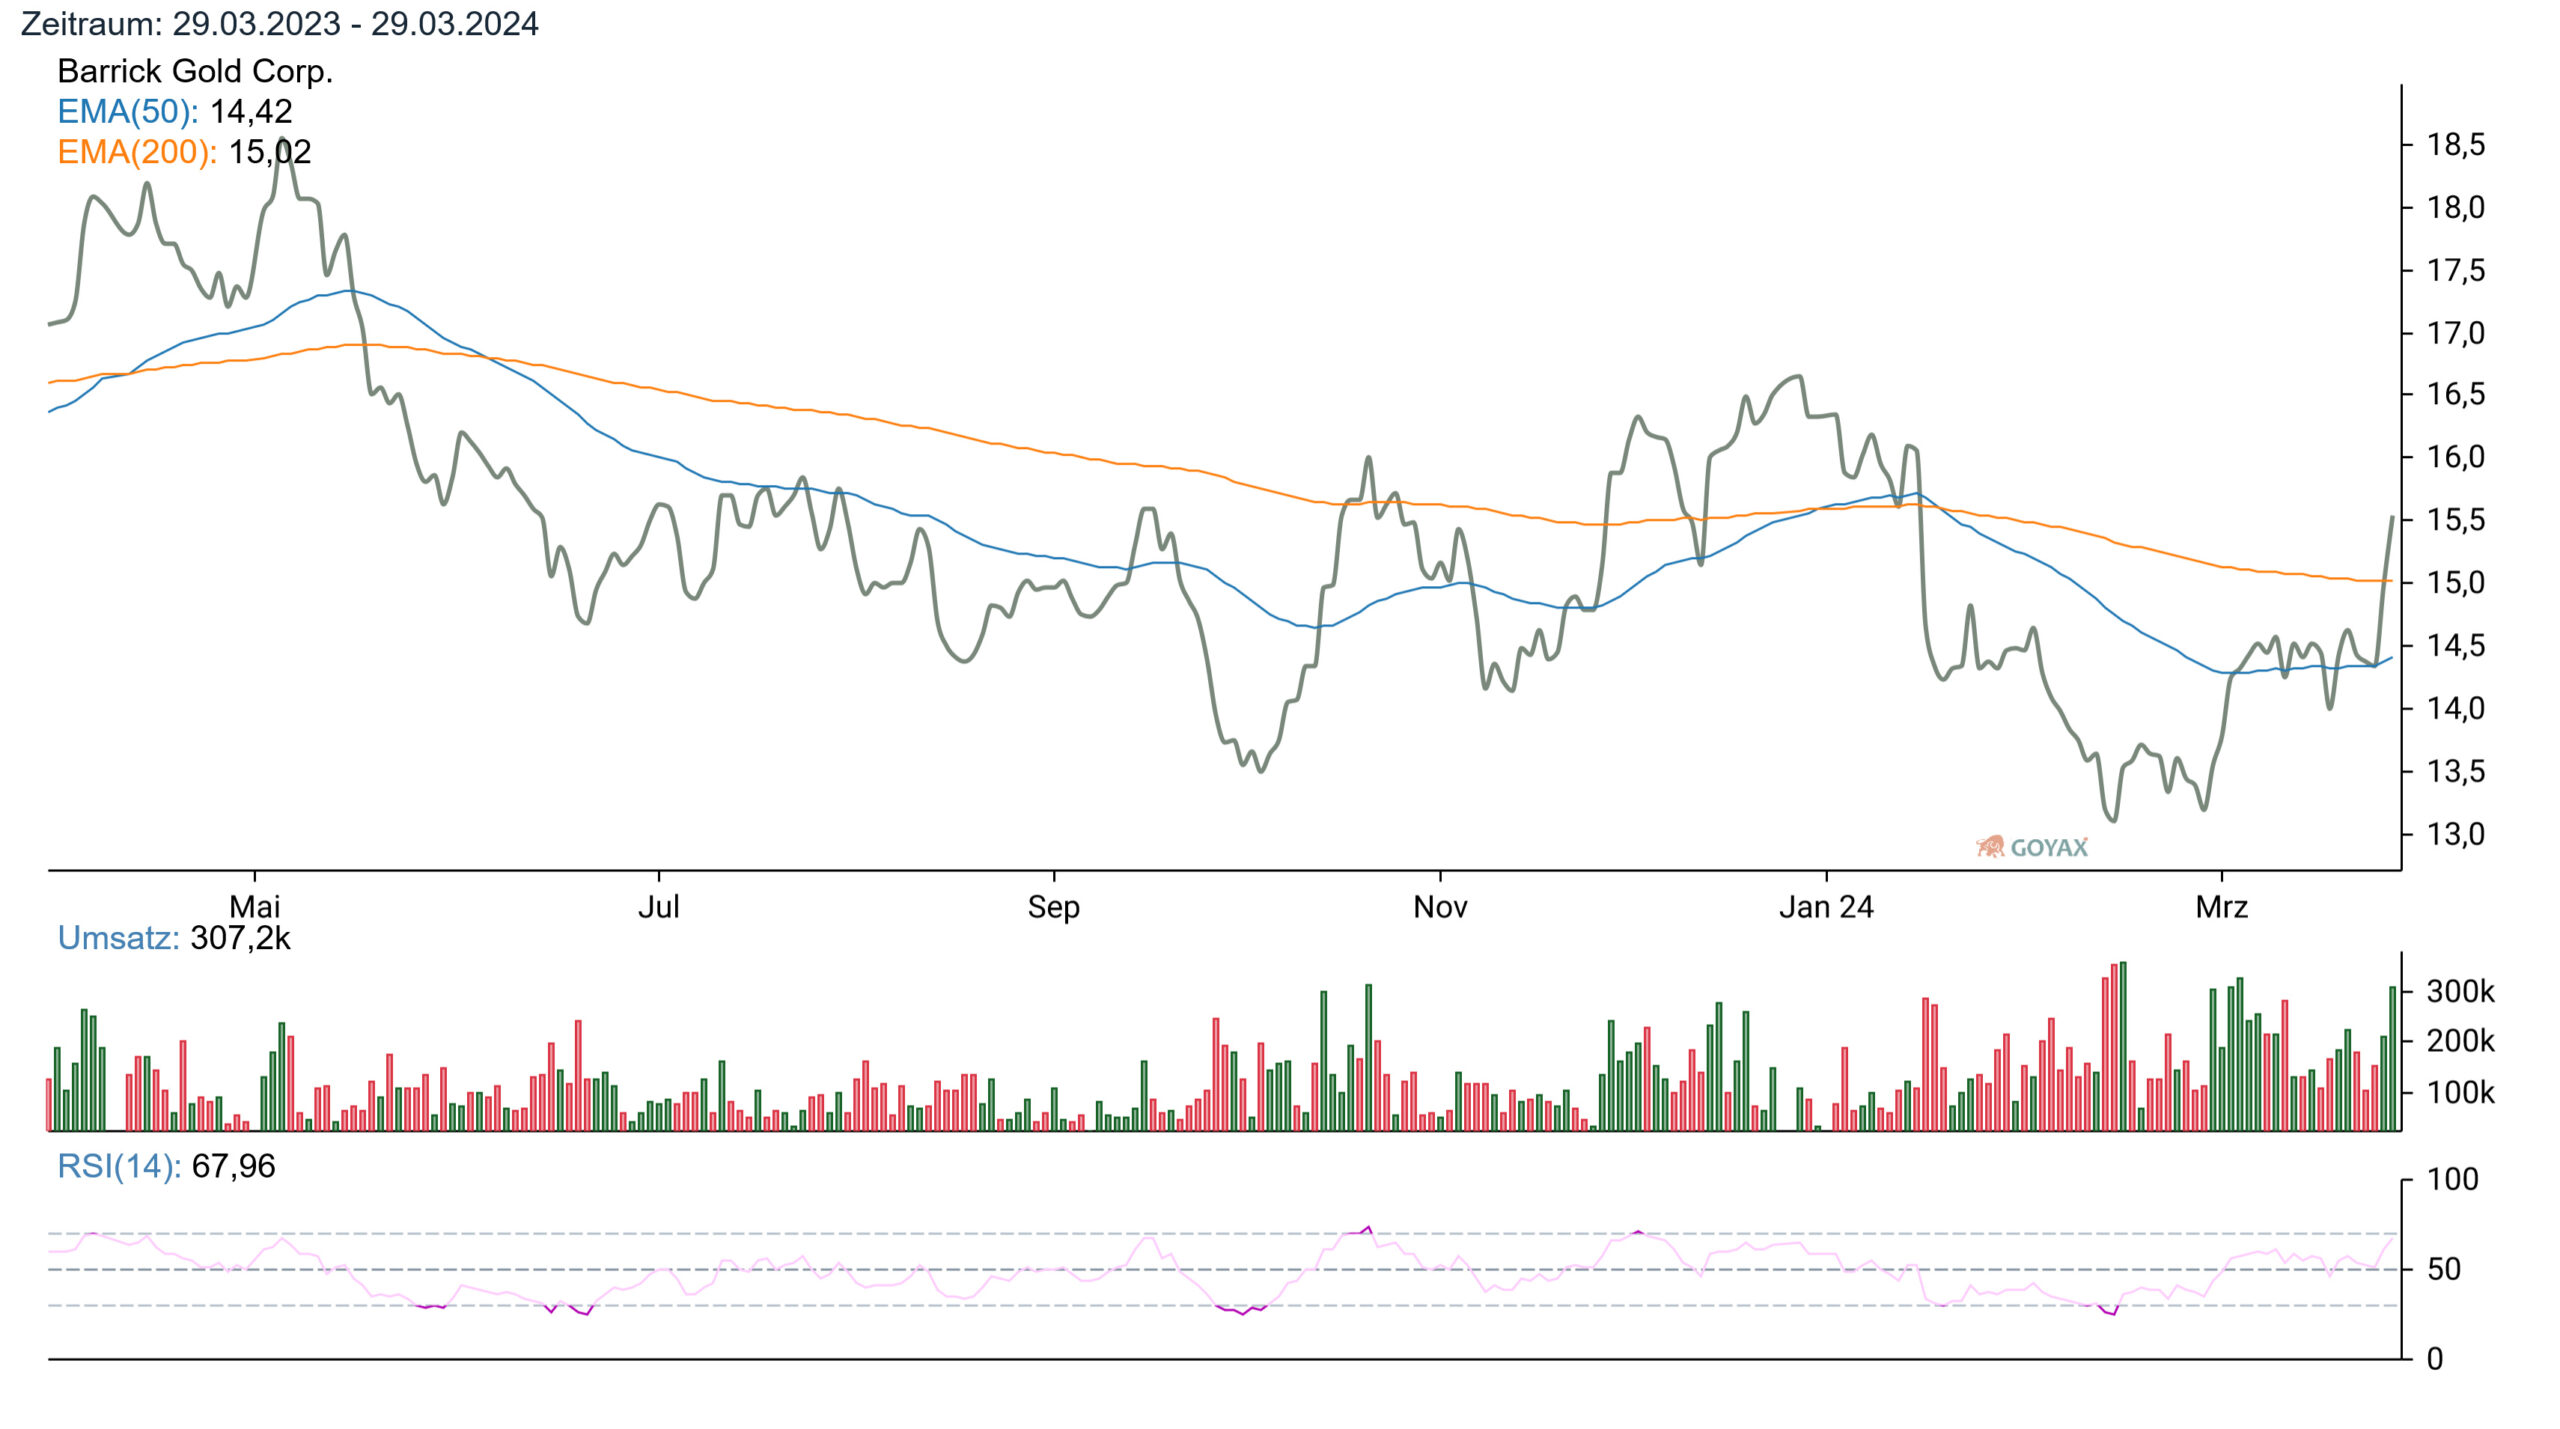The height and width of the screenshot is (1429, 2560).
Task: Click the 100k volume axis label
Action: click(2461, 1093)
